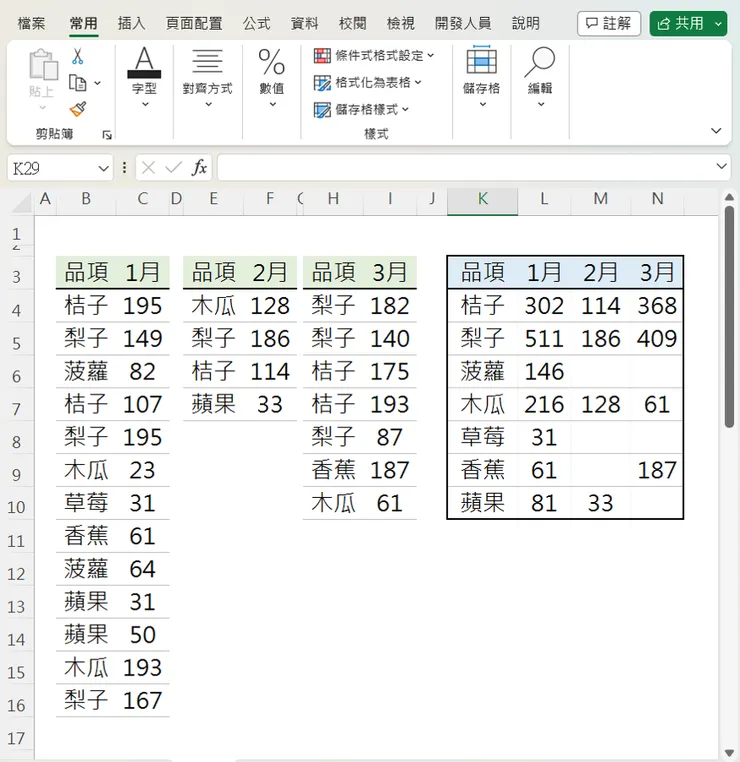Open the Name Box dropdown arrow
The width and height of the screenshot is (740, 762).
[103, 169]
